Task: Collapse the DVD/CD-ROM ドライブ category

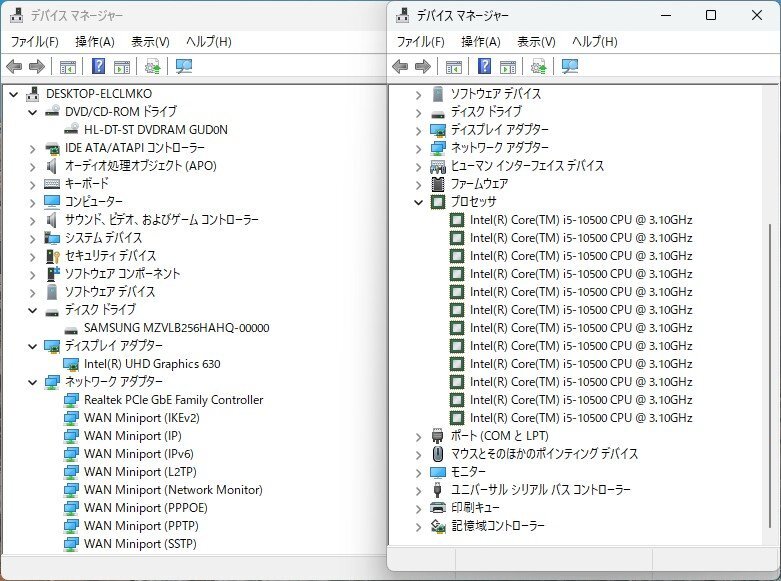Action: coord(33,112)
